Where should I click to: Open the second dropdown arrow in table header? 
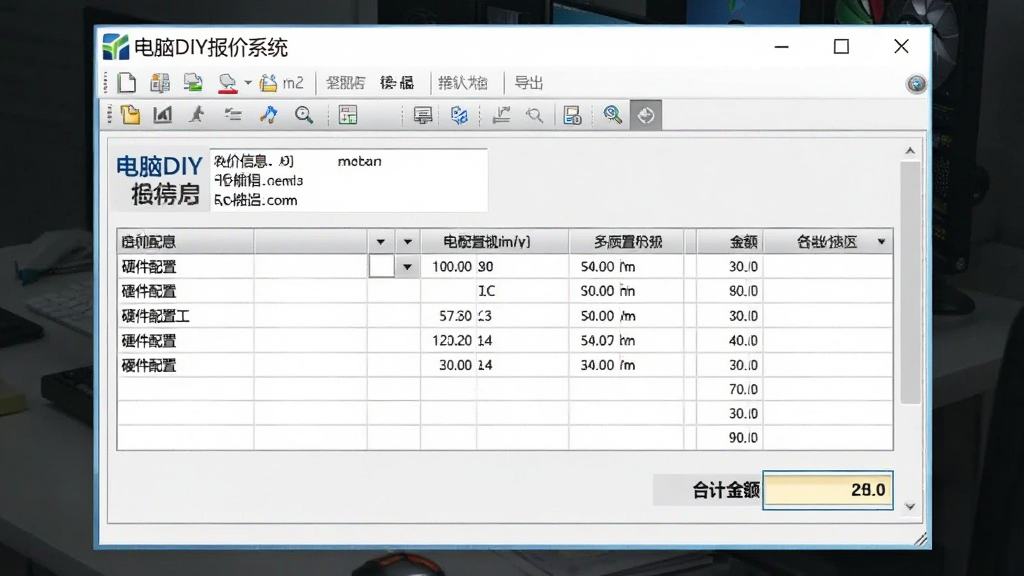(x=408, y=242)
